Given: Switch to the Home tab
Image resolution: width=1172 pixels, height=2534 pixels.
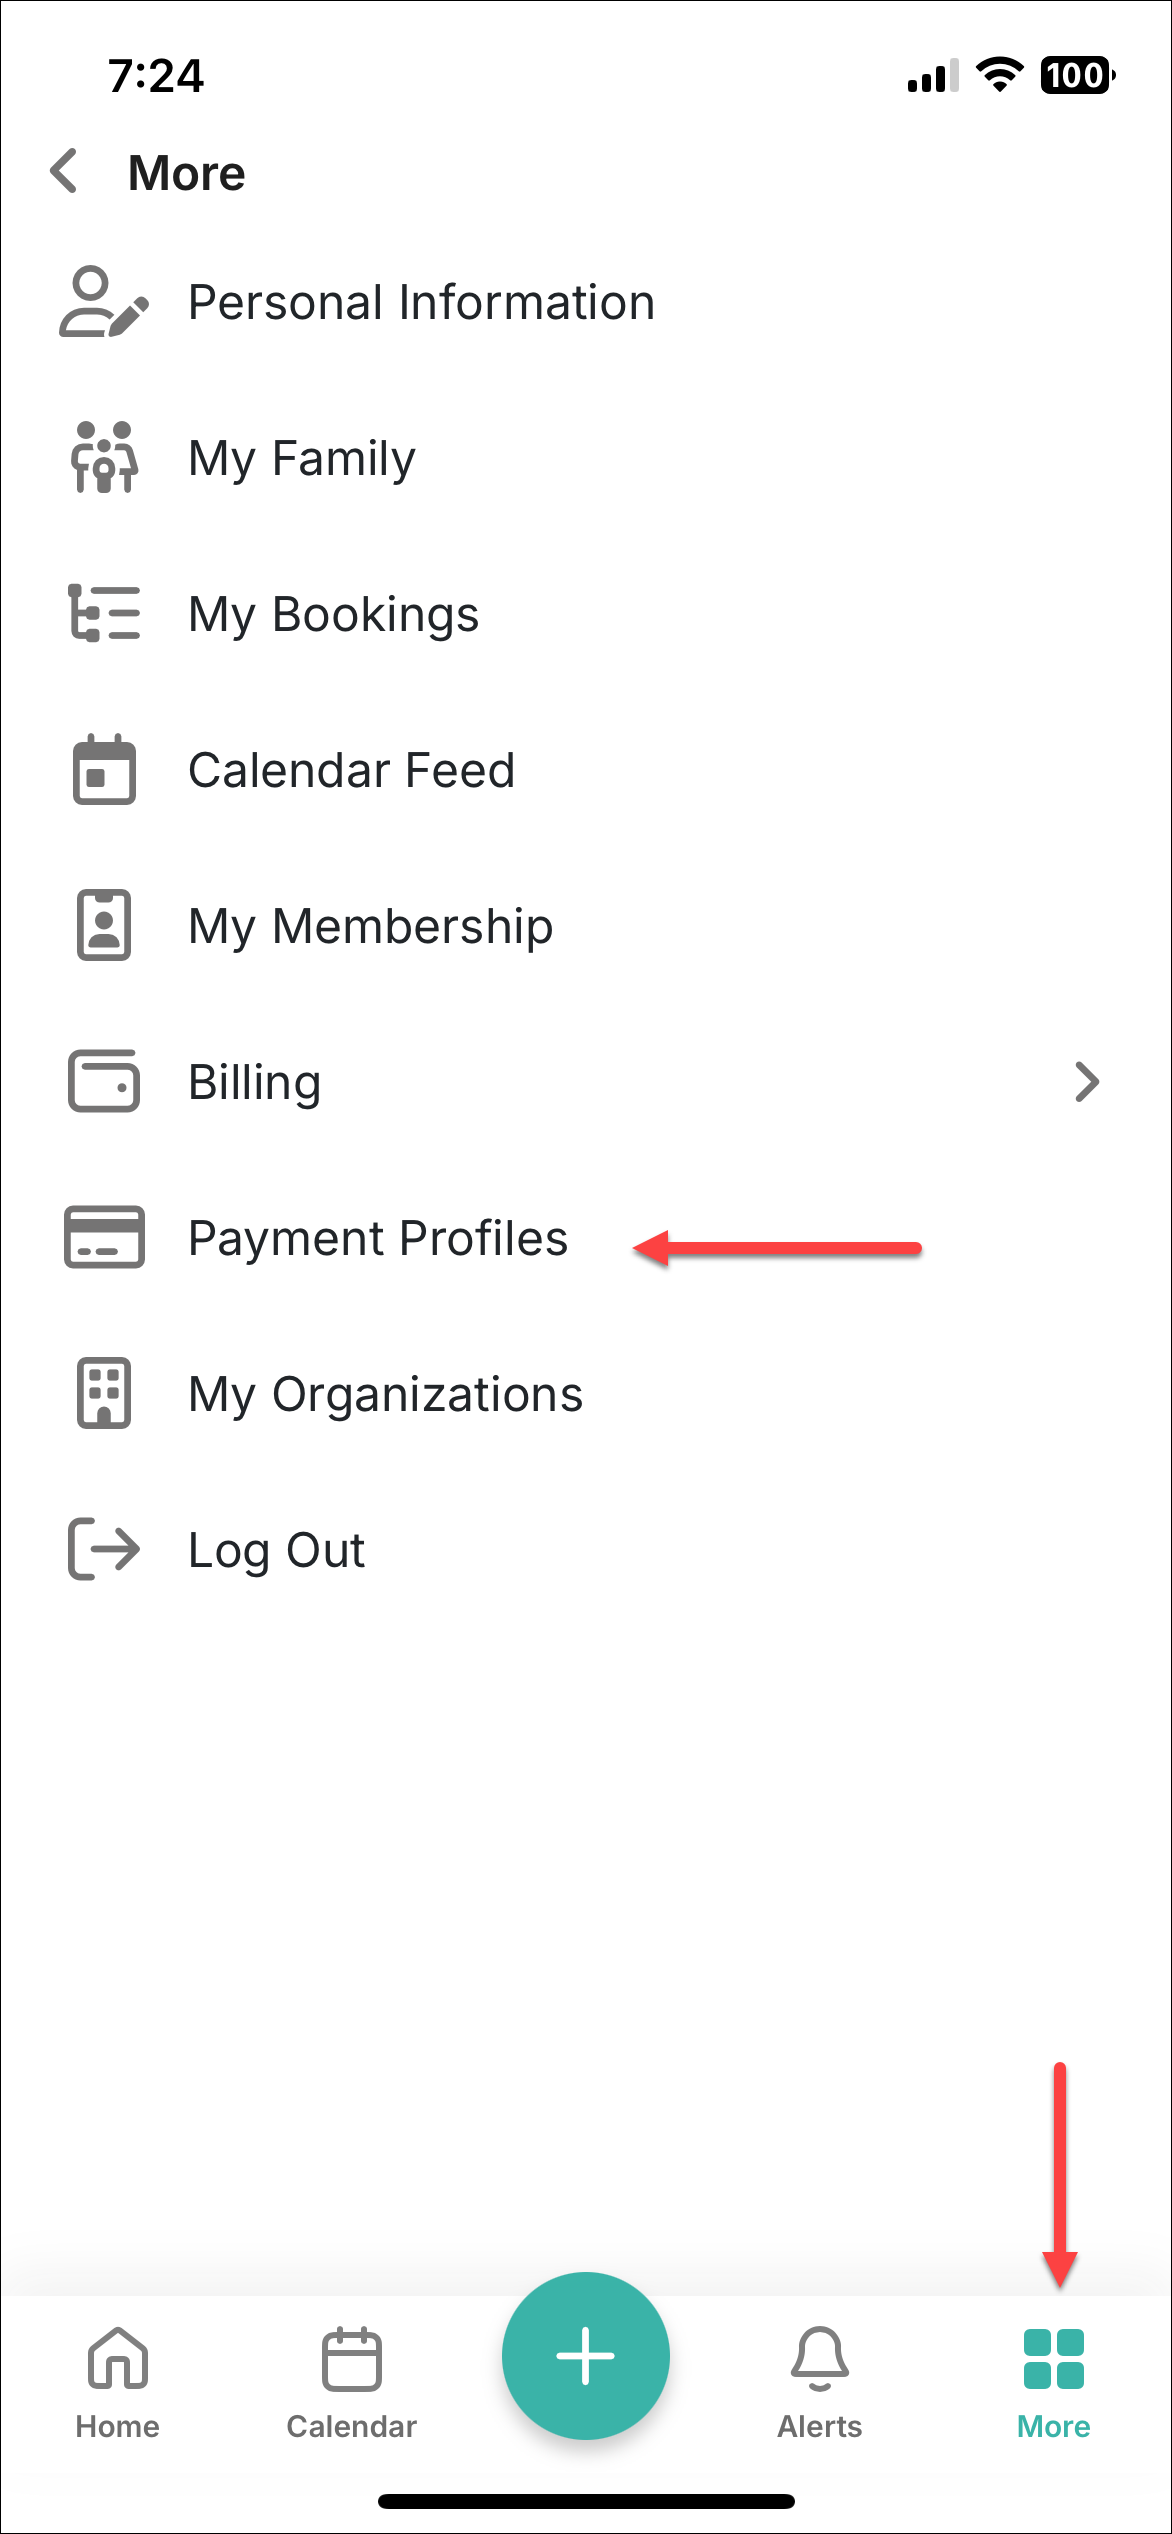Looking at the screenshot, I should click(117, 2382).
